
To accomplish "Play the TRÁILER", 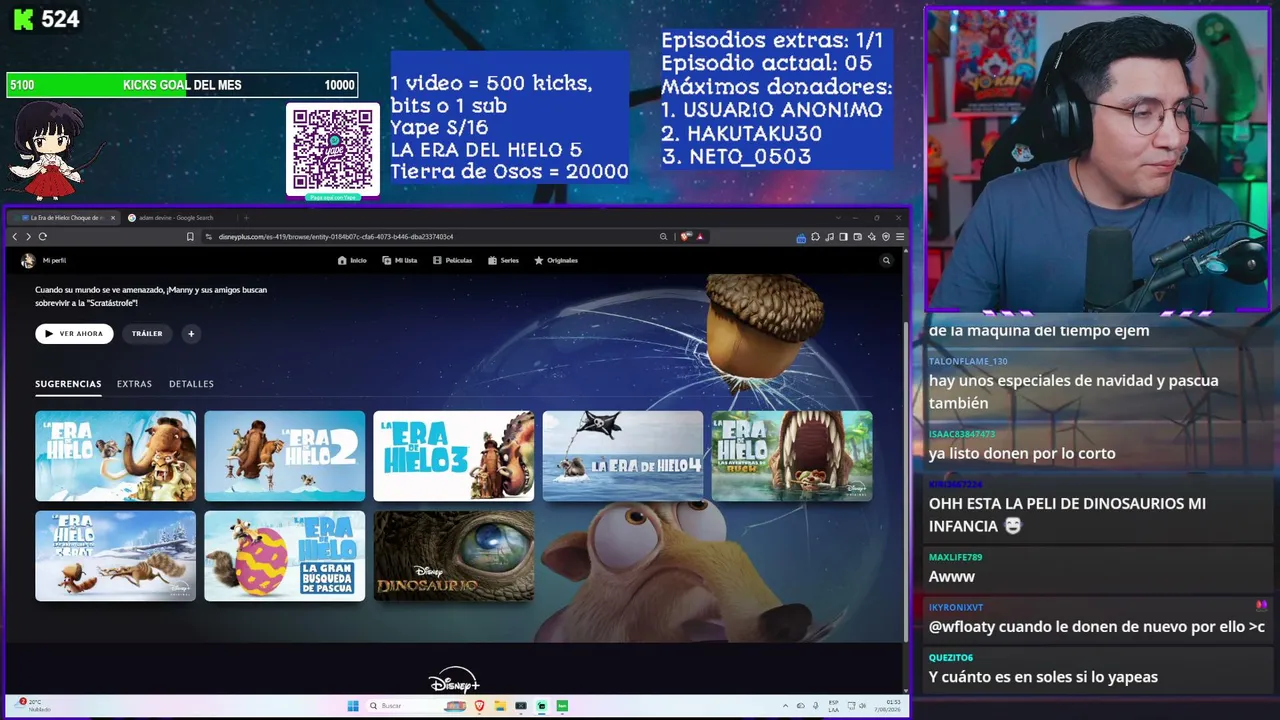I will tap(147, 334).
